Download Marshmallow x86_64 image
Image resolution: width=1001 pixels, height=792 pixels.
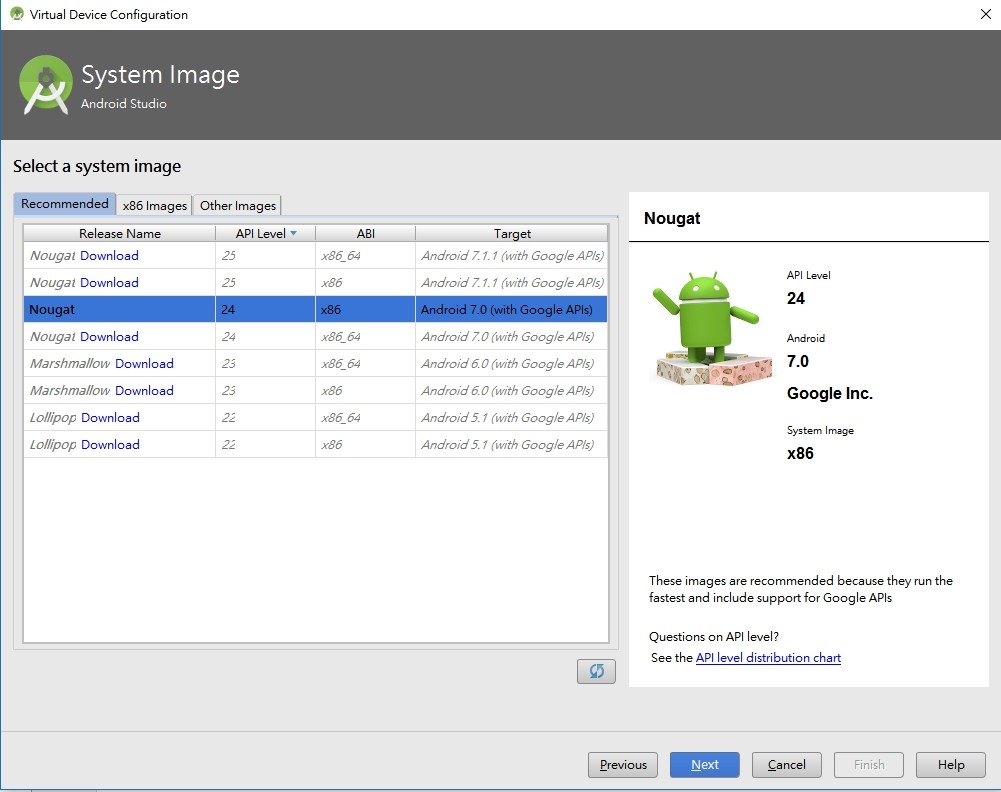tap(144, 363)
